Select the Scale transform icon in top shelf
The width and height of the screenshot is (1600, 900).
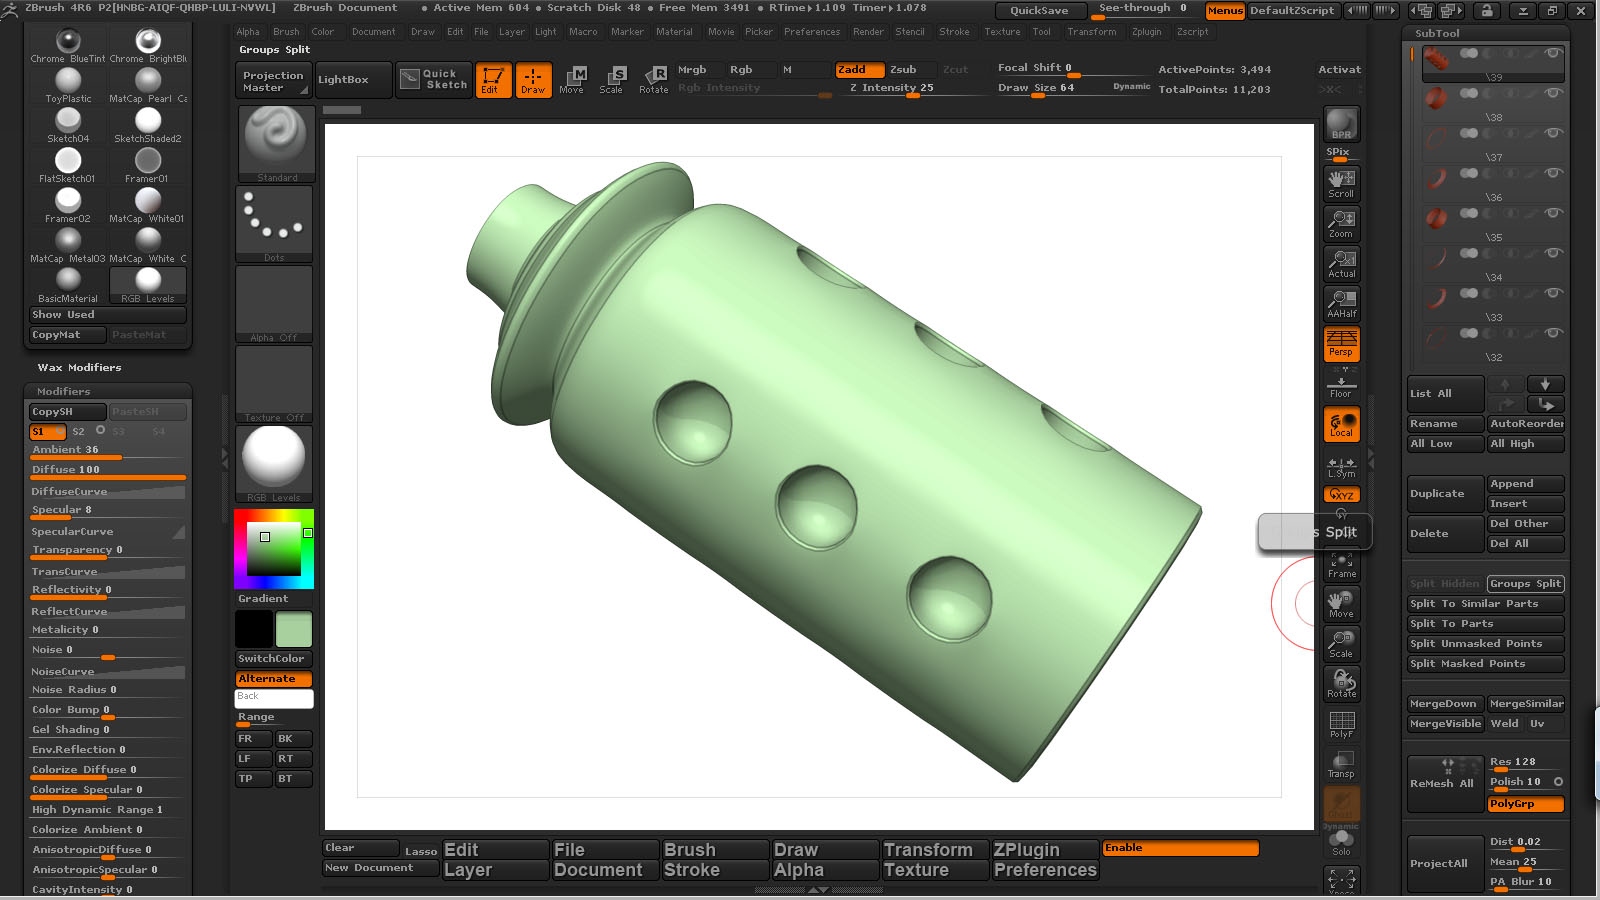click(x=611, y=80)
